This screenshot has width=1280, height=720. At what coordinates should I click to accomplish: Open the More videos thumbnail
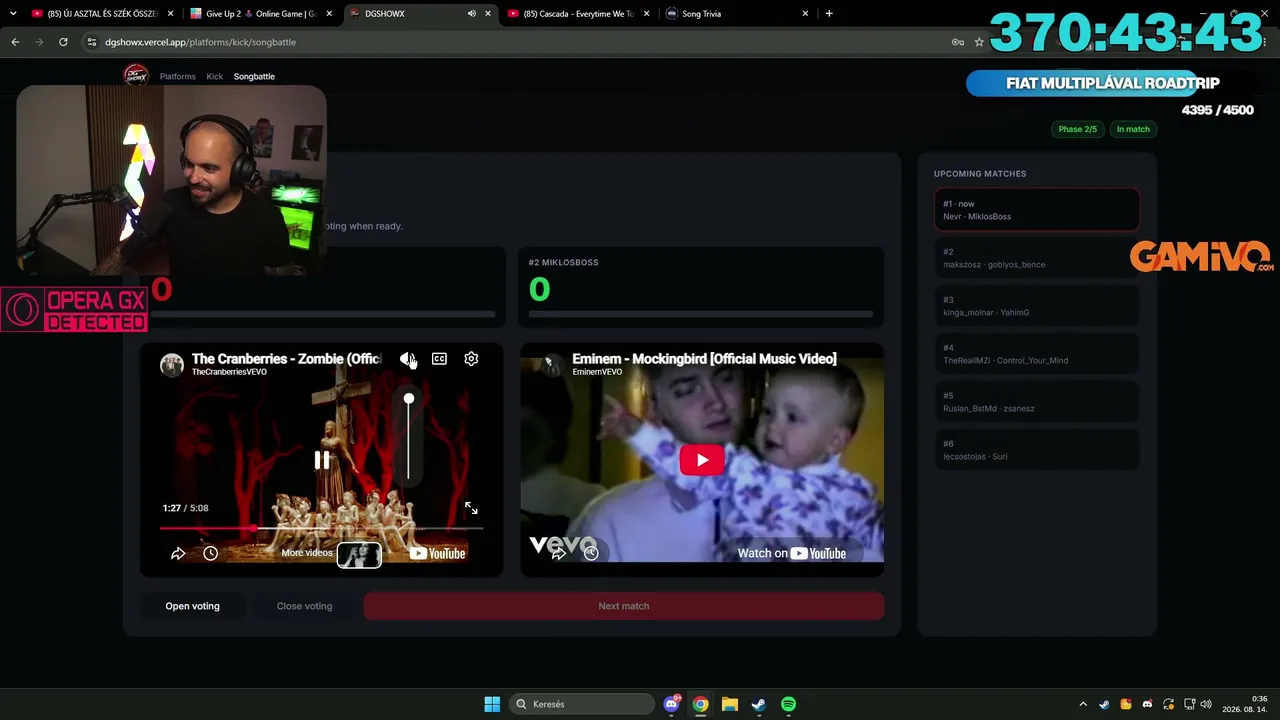359,554
